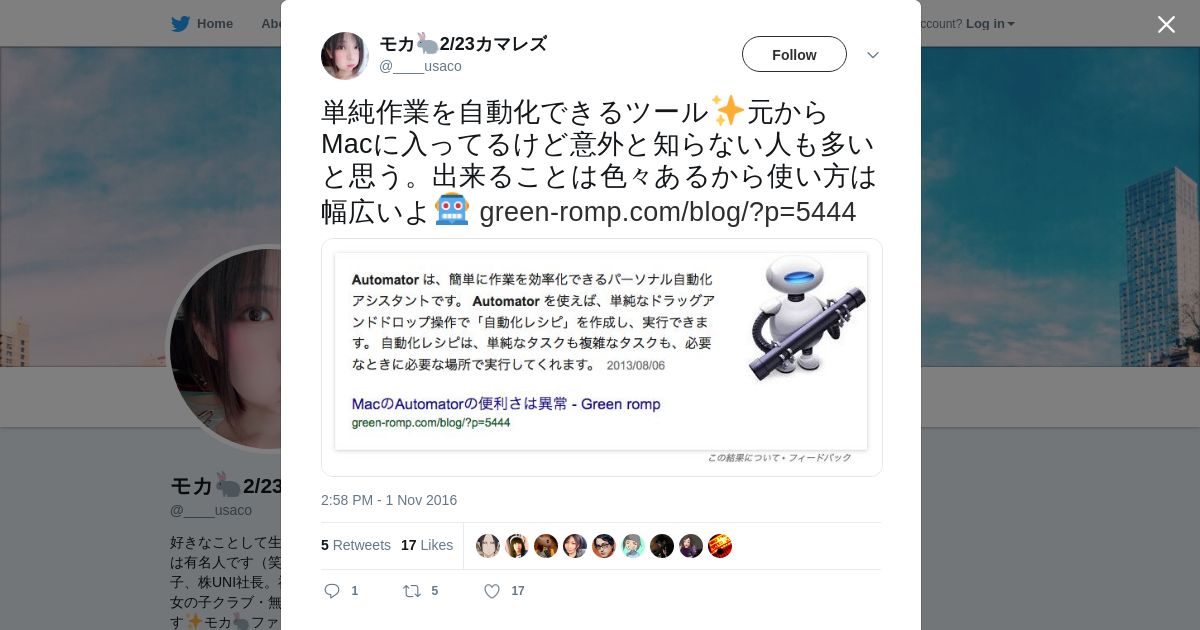Close the tweet overlay with X
Viewport: 1200px width, 630px height.
point(1166,24)
